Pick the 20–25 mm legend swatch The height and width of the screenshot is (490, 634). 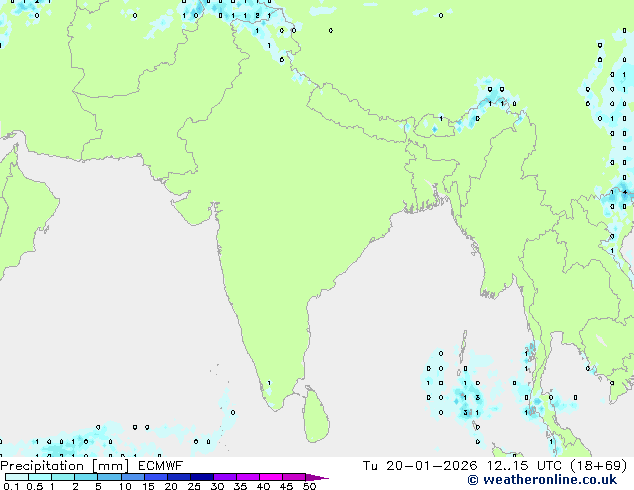click(179, 477)
